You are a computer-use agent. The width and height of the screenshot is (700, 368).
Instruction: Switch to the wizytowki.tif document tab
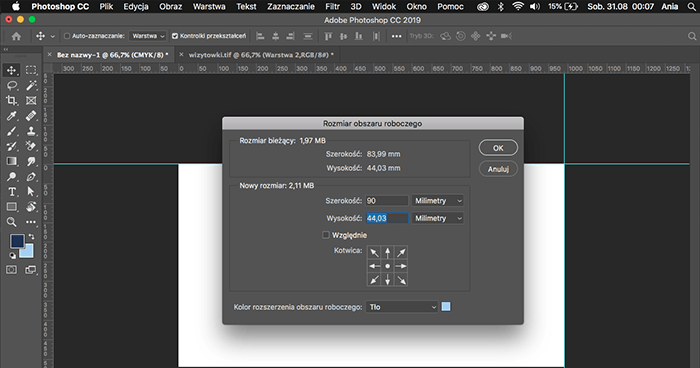click(x=261, y=55)
